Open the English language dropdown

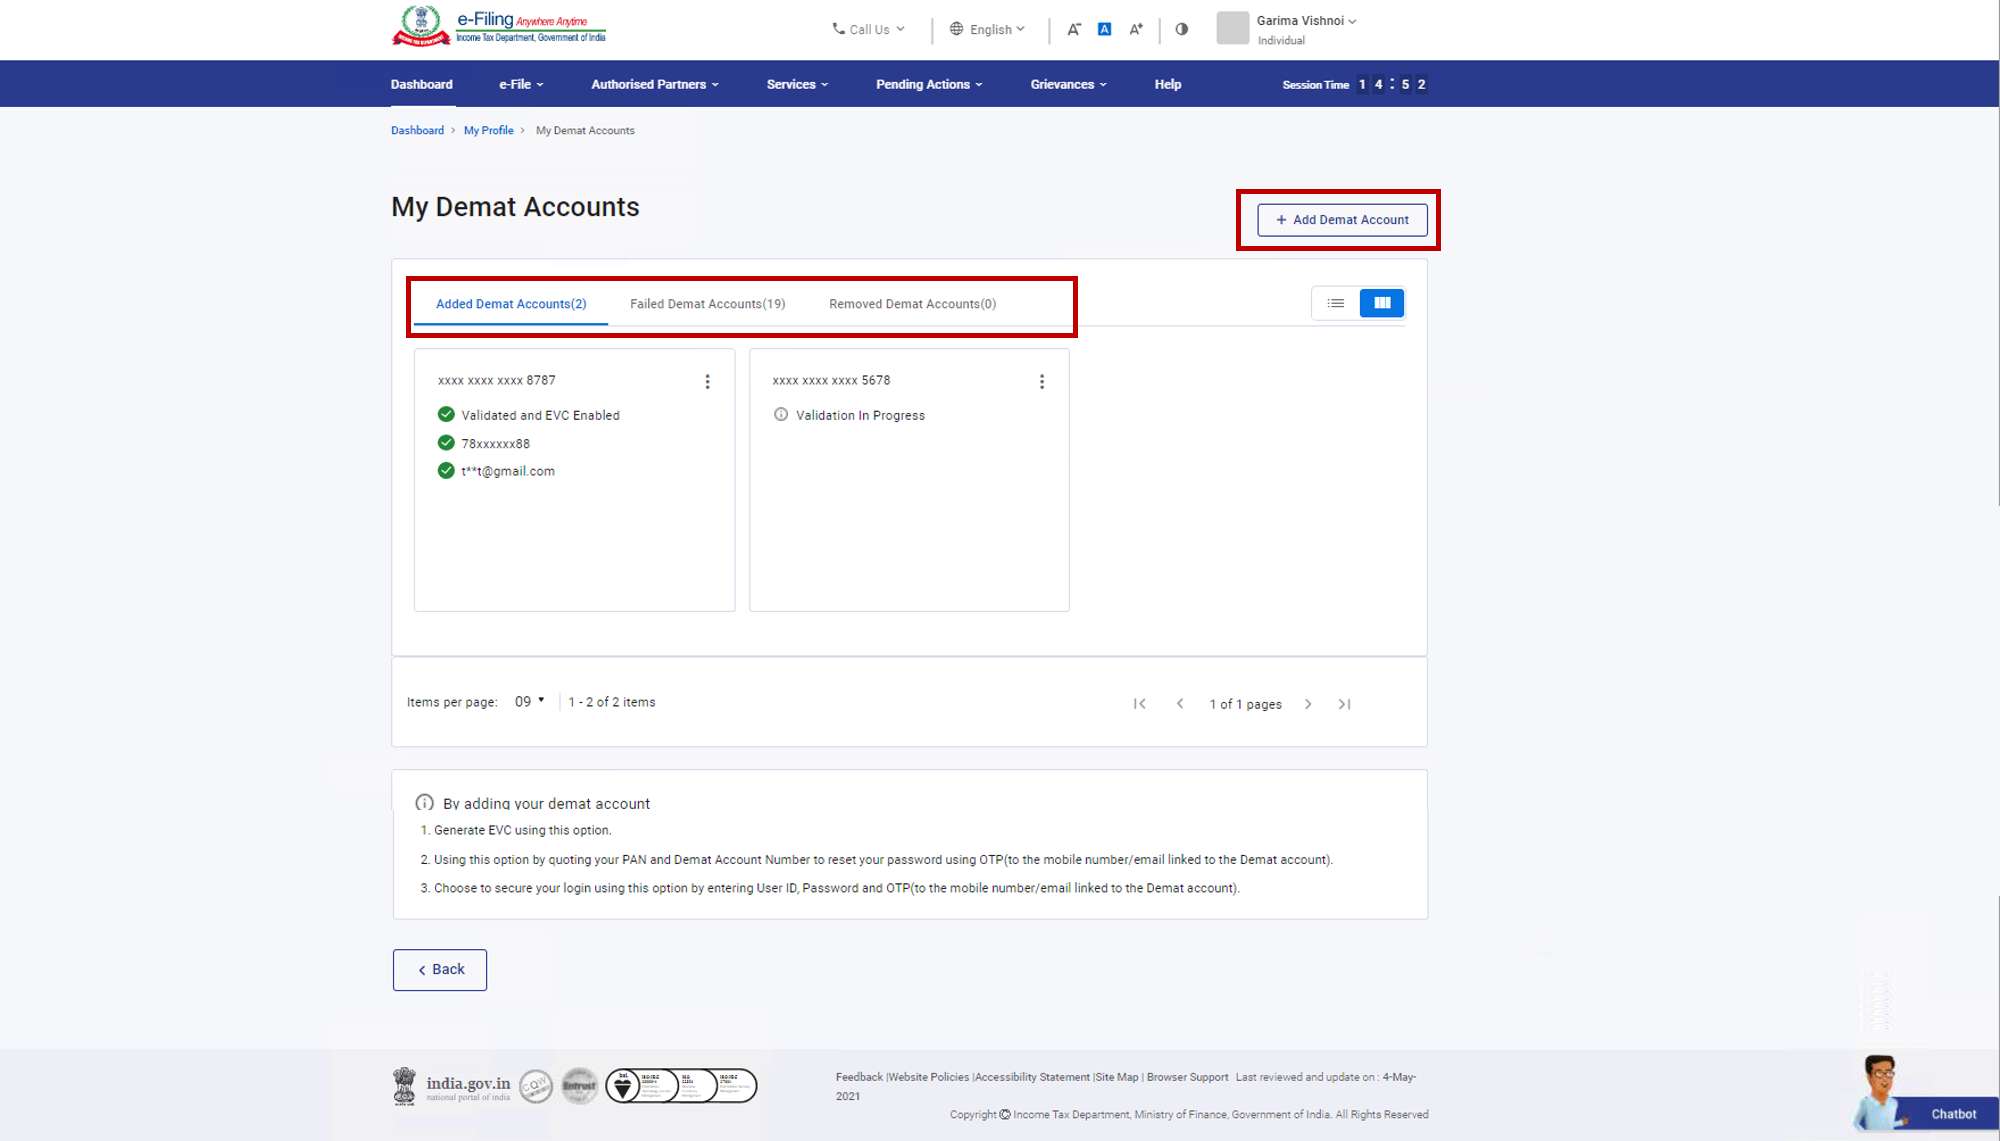pyautogui.click(x=987, y=29)
